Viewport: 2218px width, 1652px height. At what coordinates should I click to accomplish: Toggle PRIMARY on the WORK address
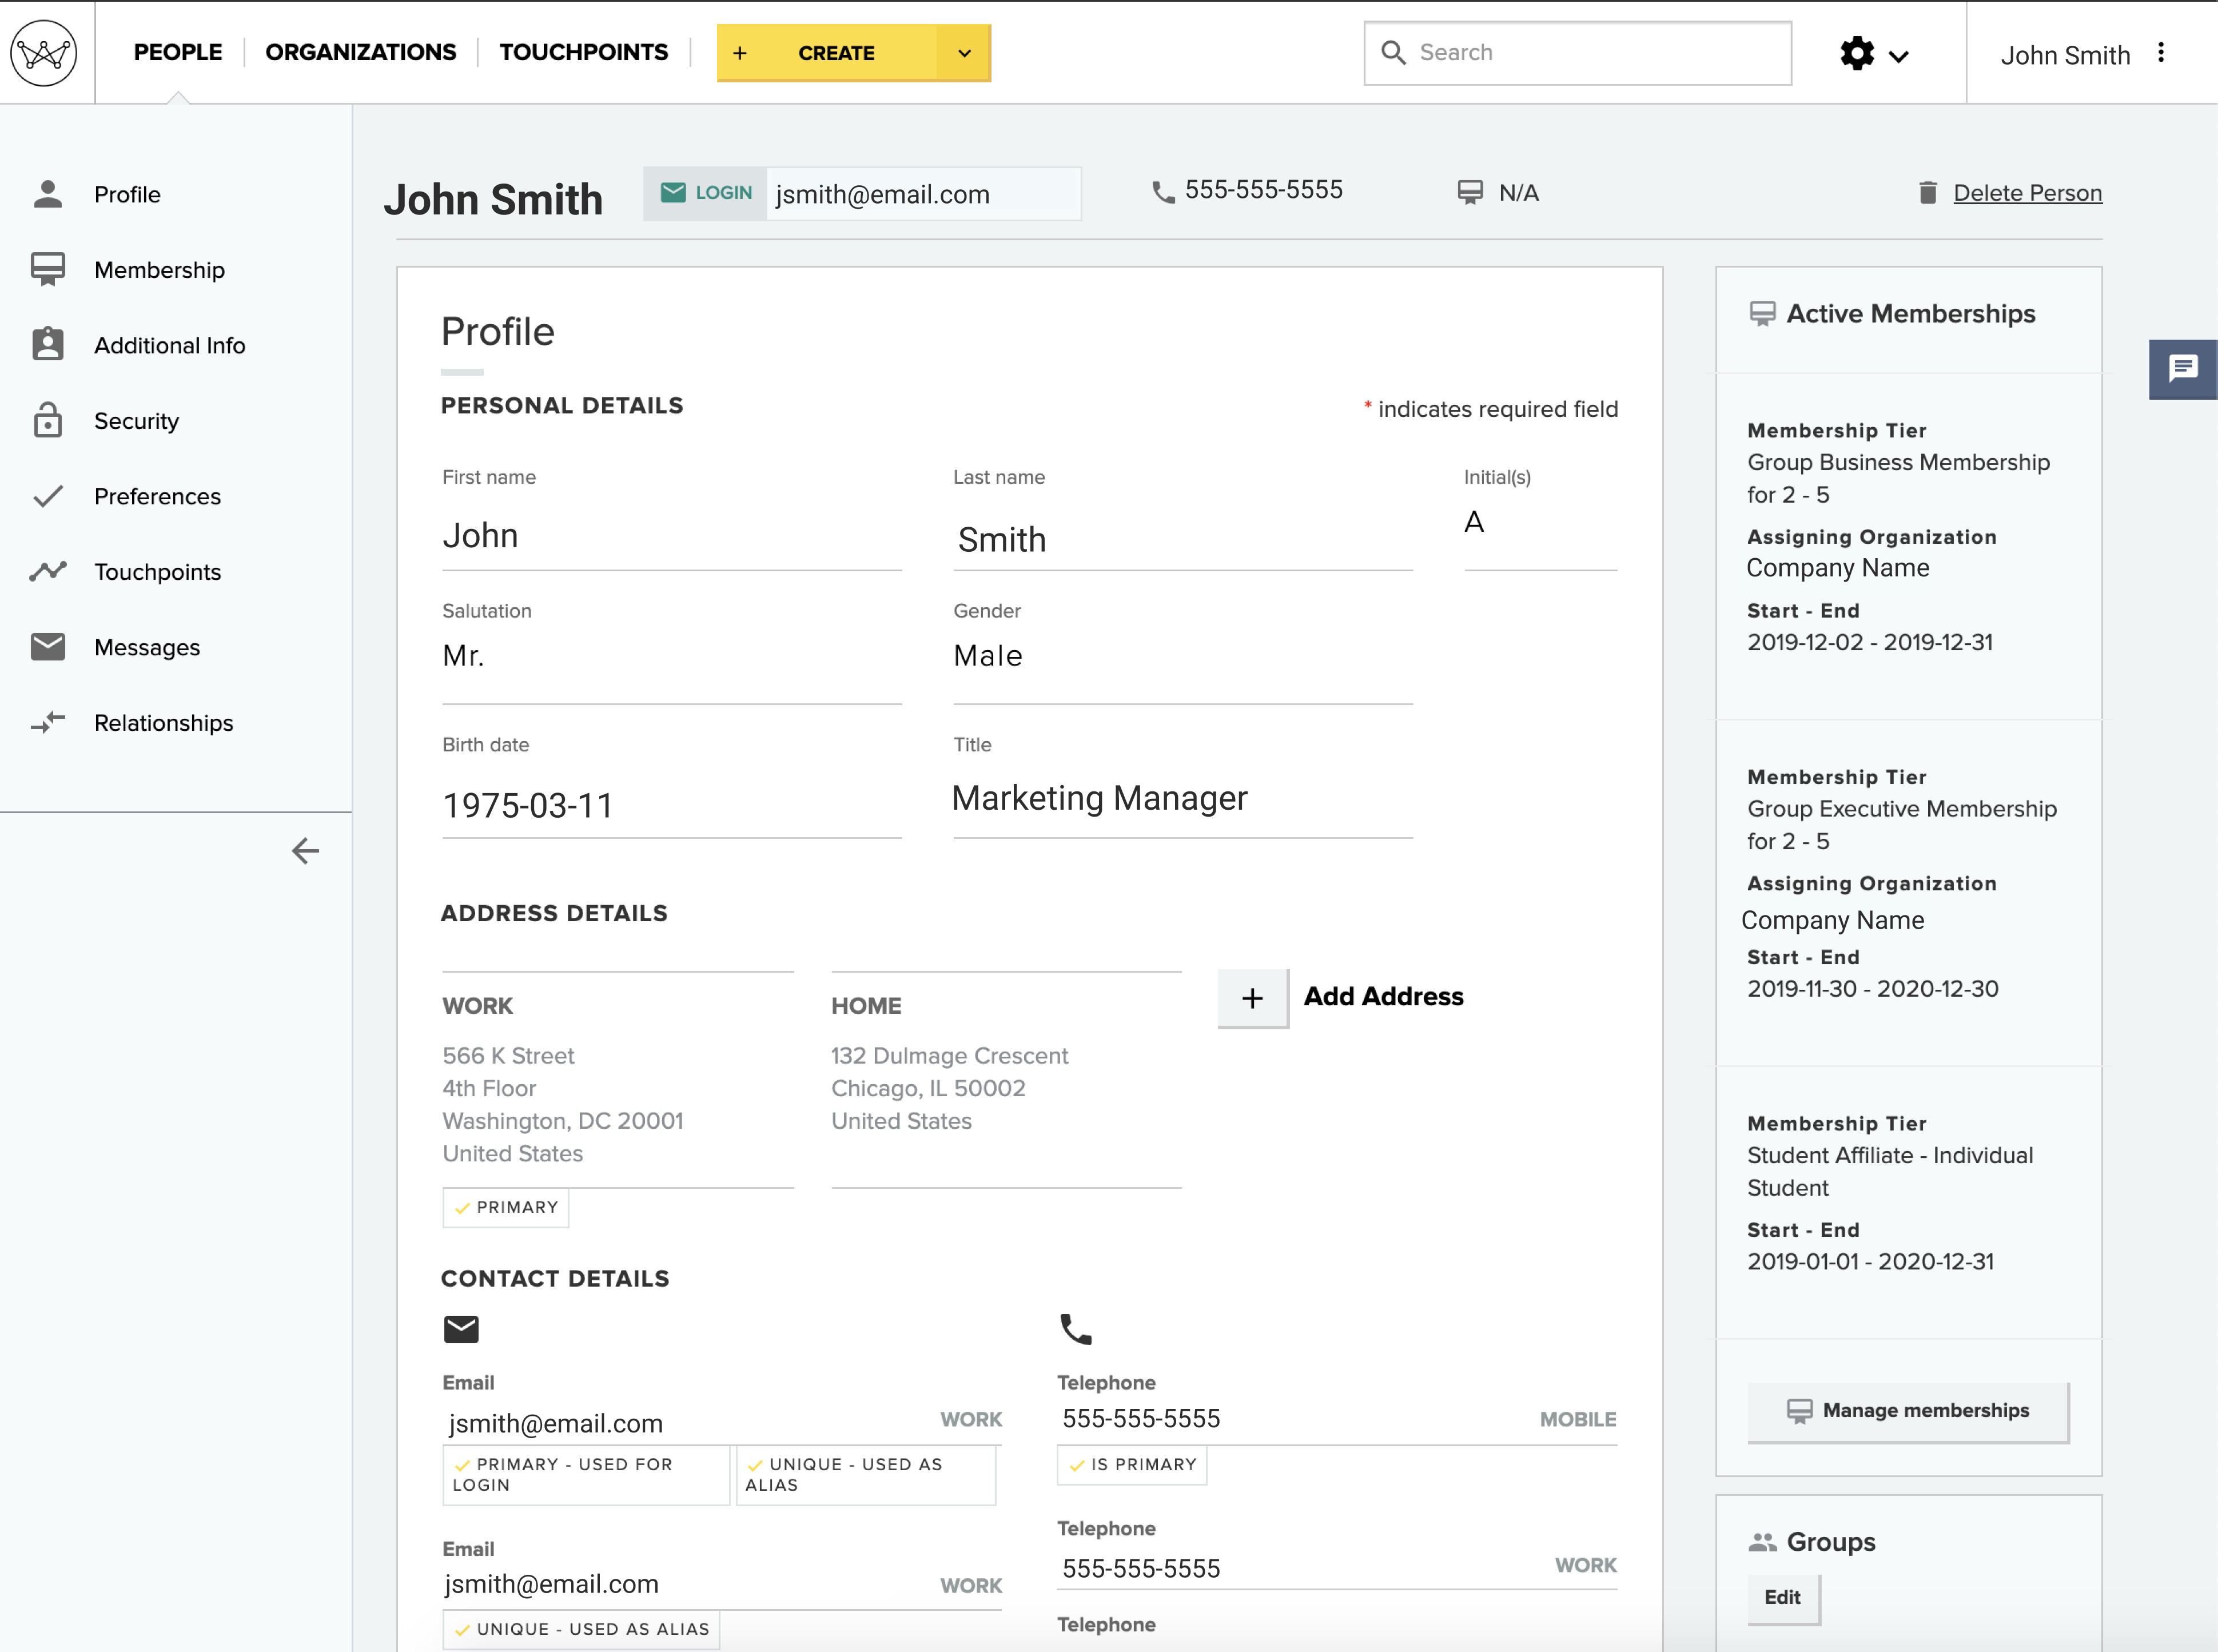(x=505, y=1207)
